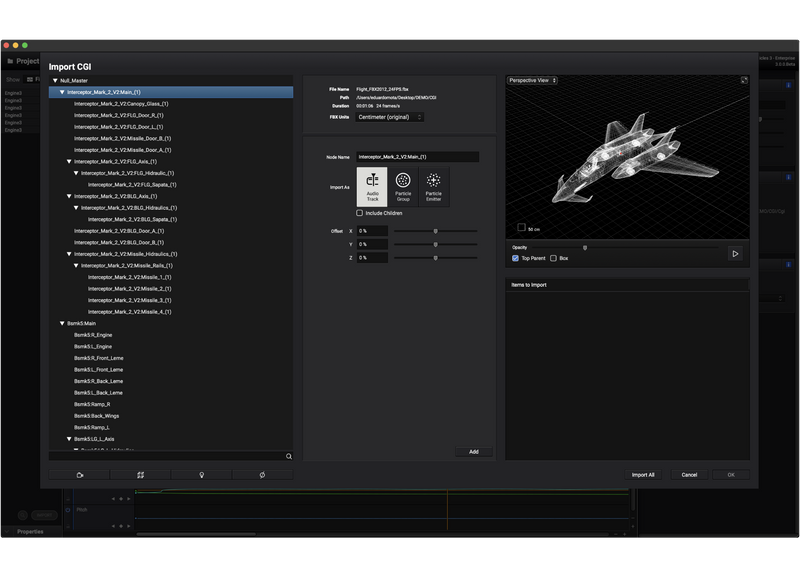This screenshot has width=800, height=577.
Task: Open the Perspective View dropdown
Action: tap(532, 80)
